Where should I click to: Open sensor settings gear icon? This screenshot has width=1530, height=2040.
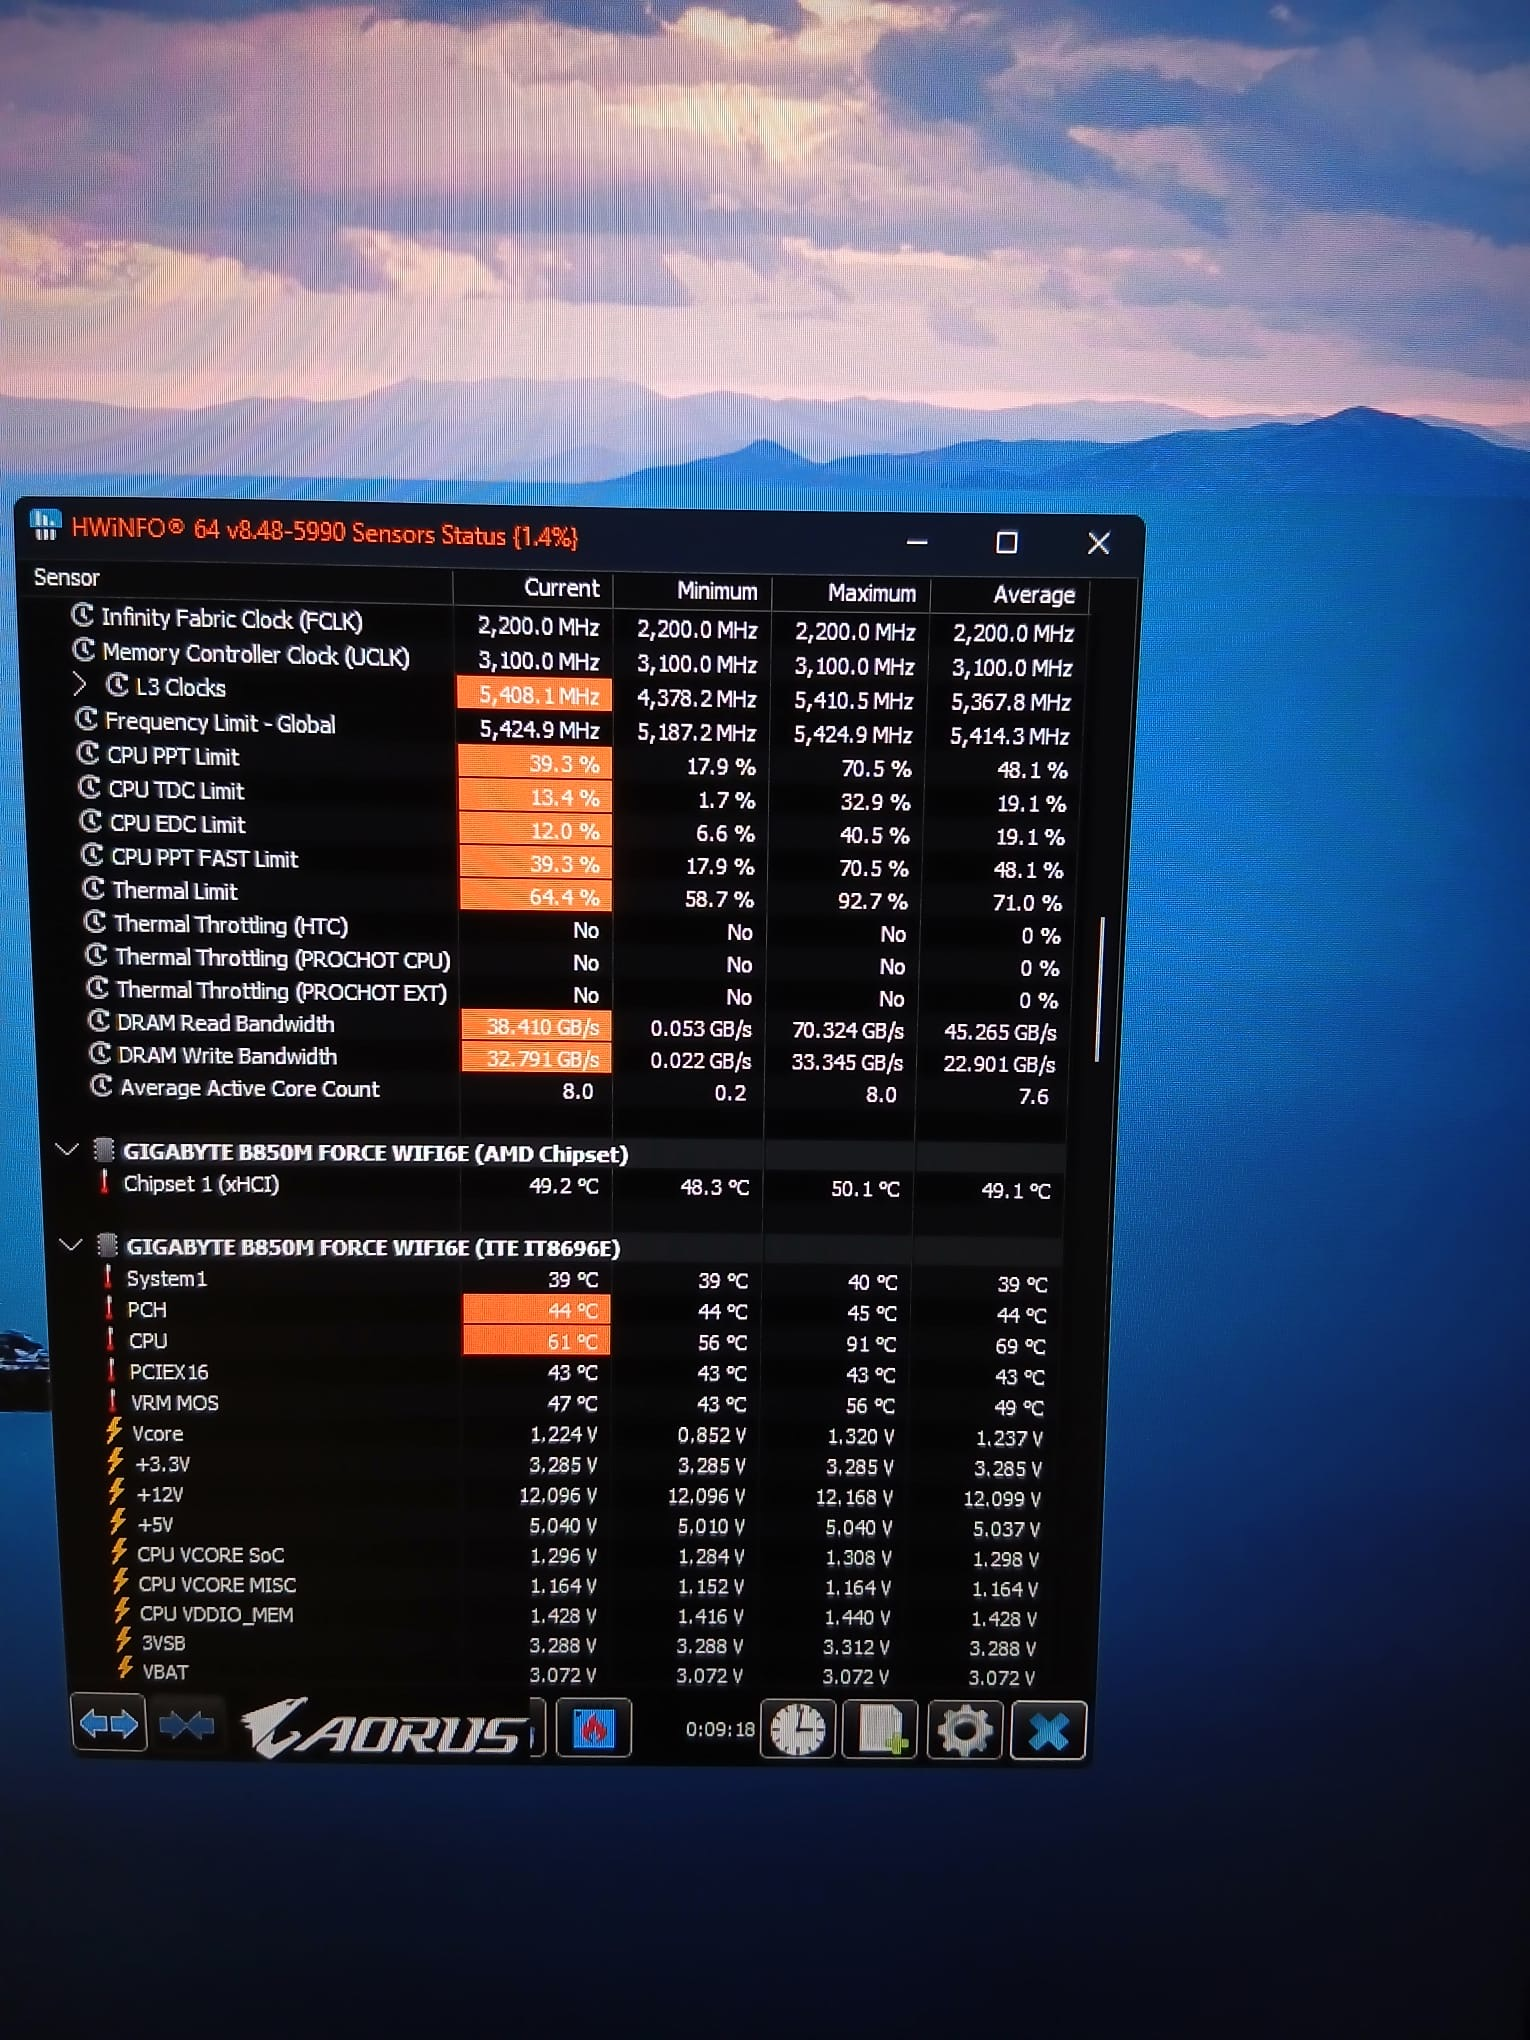(964, 1730)
